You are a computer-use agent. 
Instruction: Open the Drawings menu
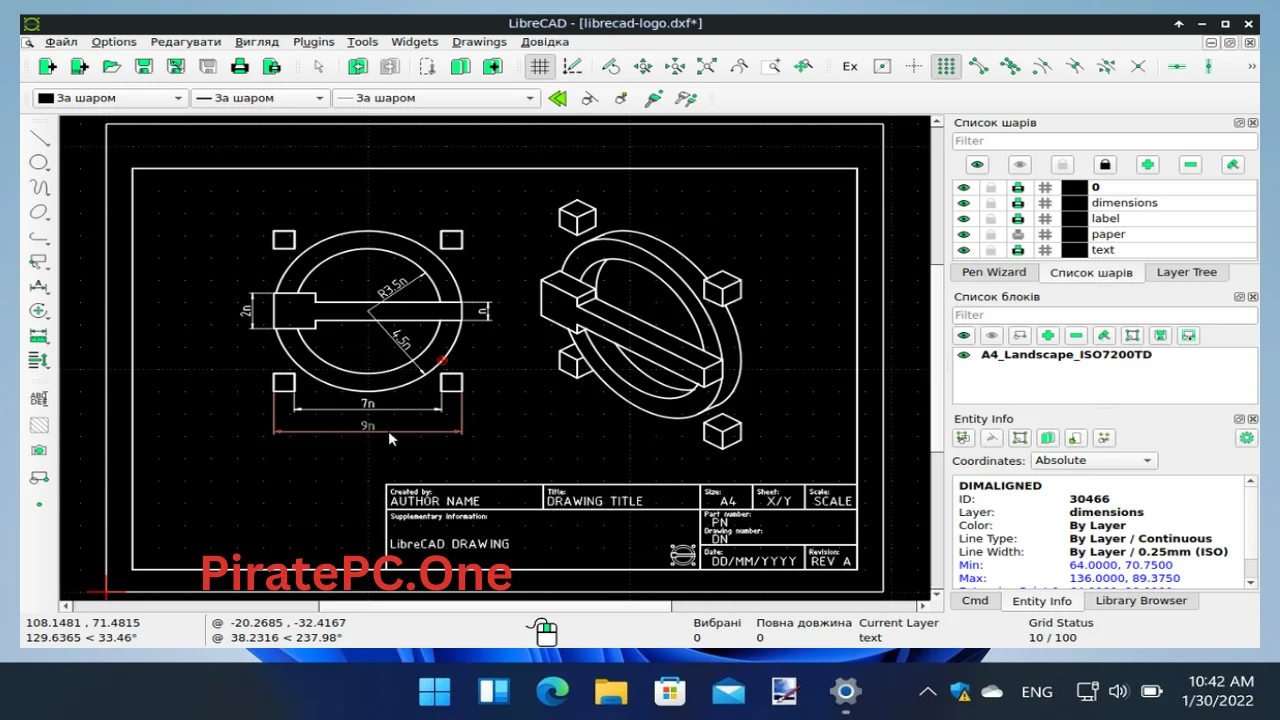479,42
